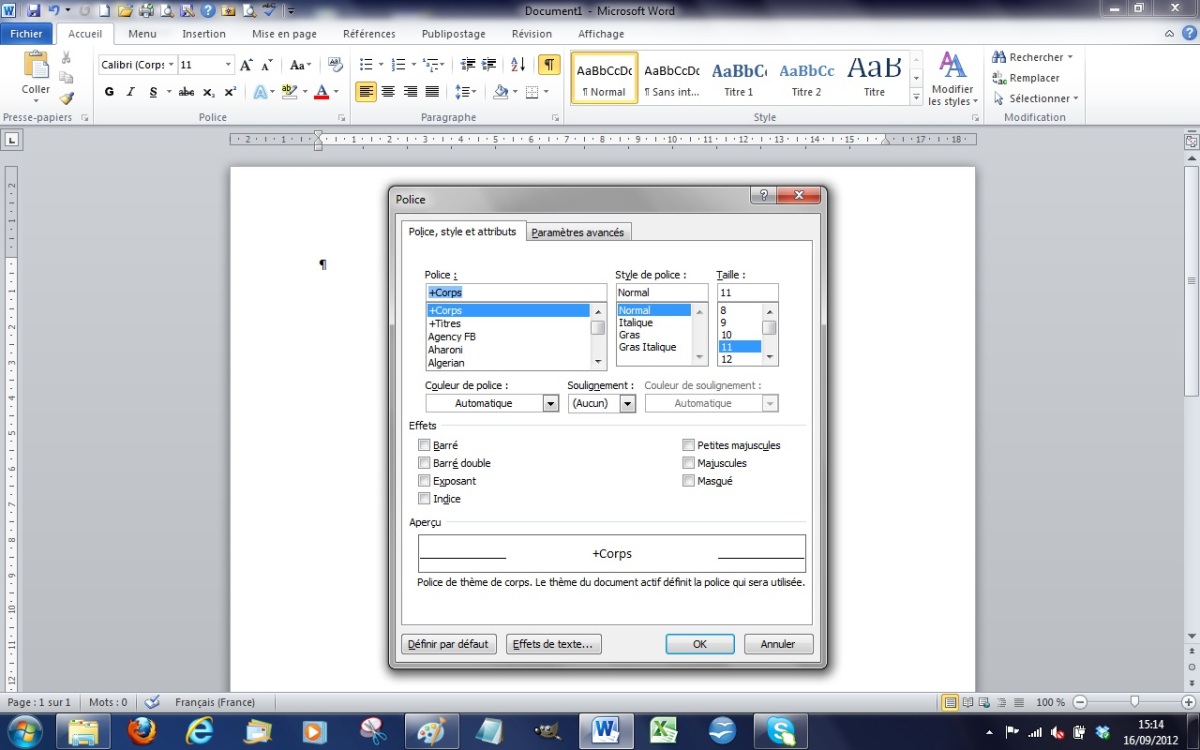Image resolution: width=1200 pixels, height=750 pixels.
Task: Open the Fichier tab
Action: click(27, 34)
